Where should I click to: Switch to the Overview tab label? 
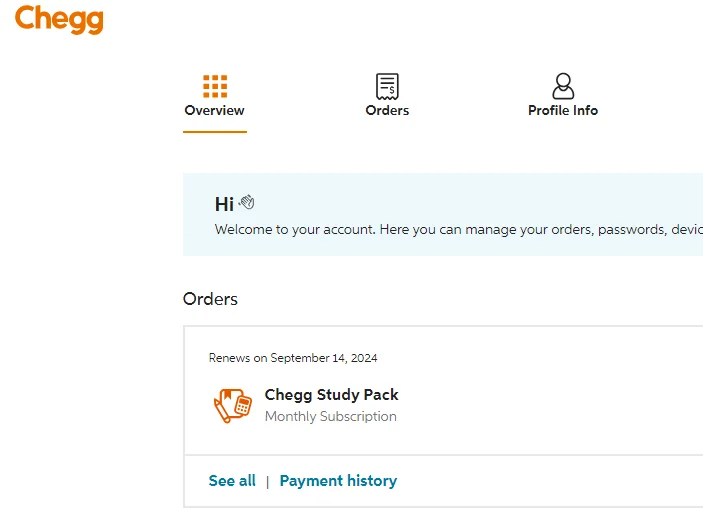point(214,110)
